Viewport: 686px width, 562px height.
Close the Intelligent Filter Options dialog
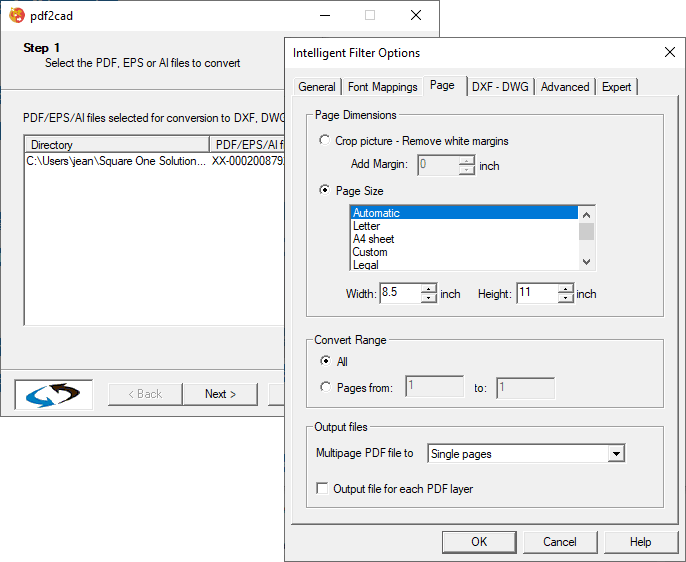coord(669,52)
